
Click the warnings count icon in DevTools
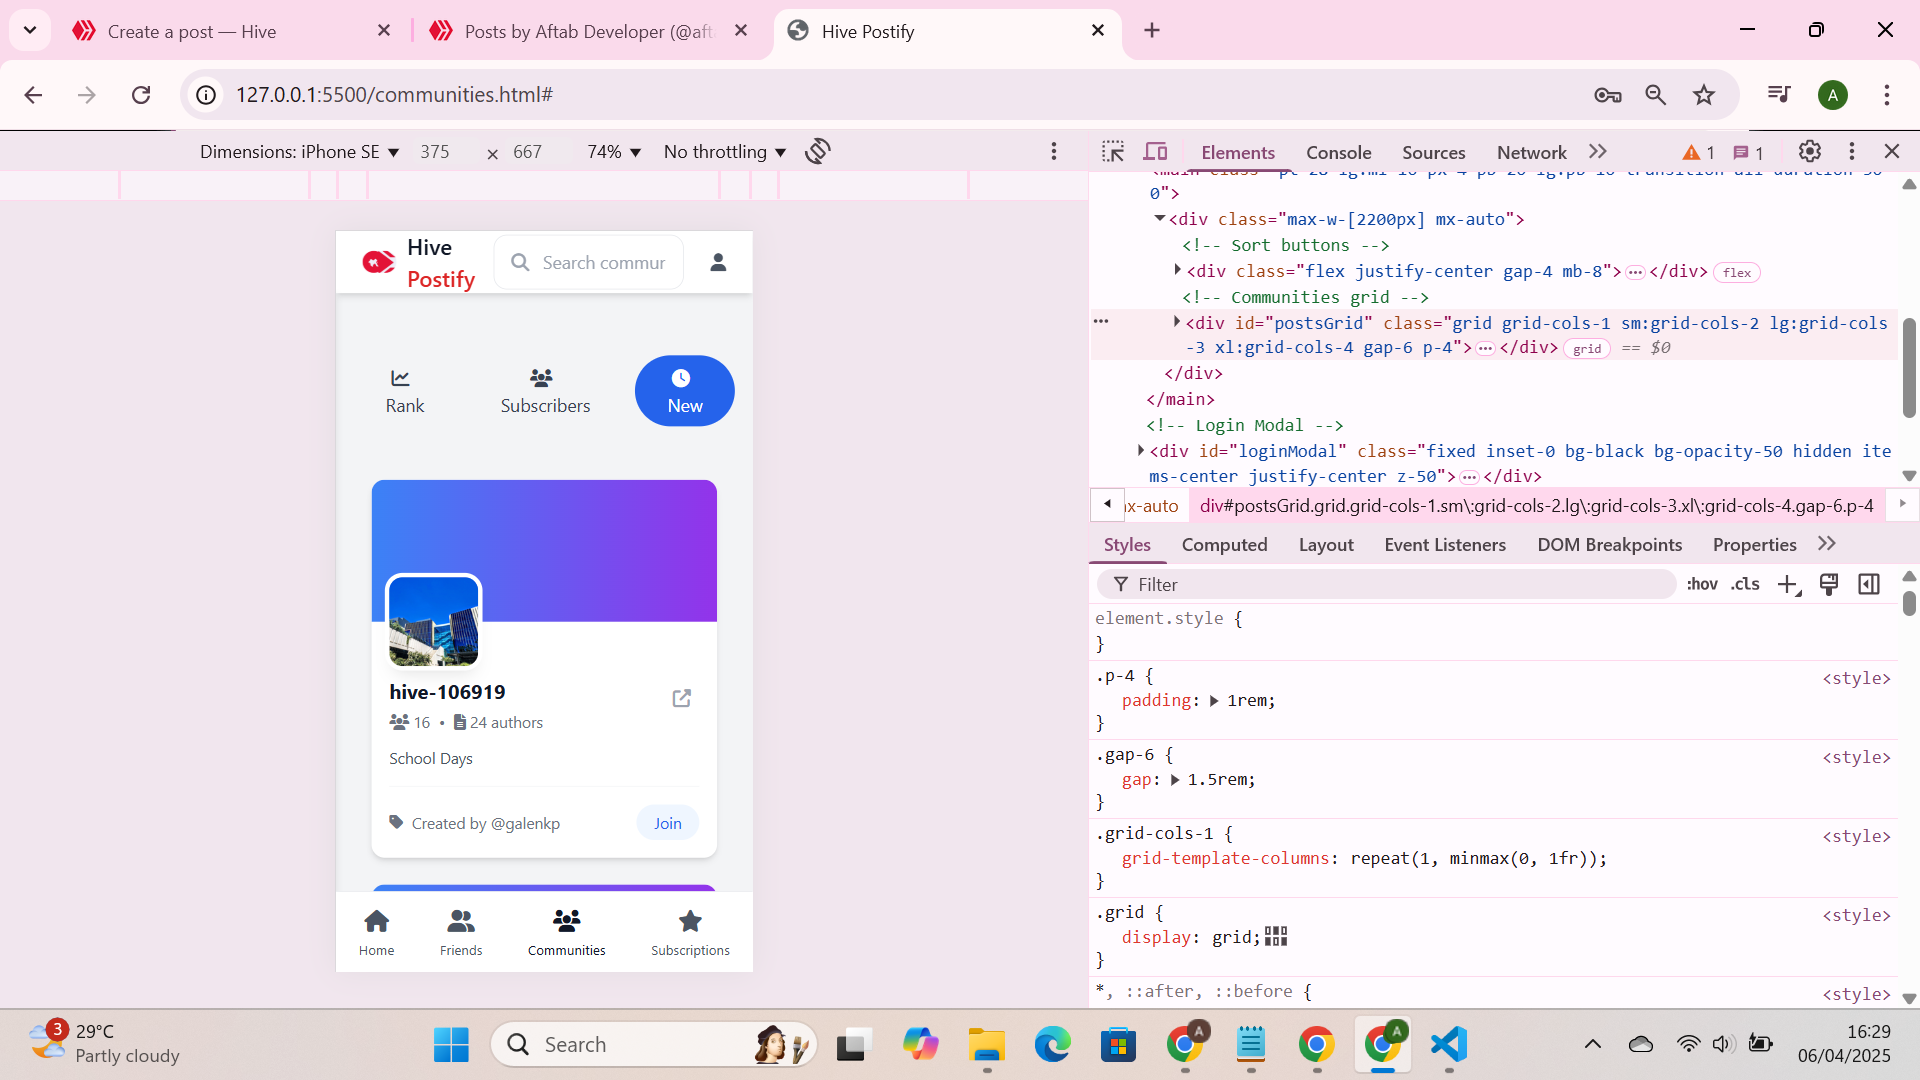pyautogui.click(x=1699, y=152)
